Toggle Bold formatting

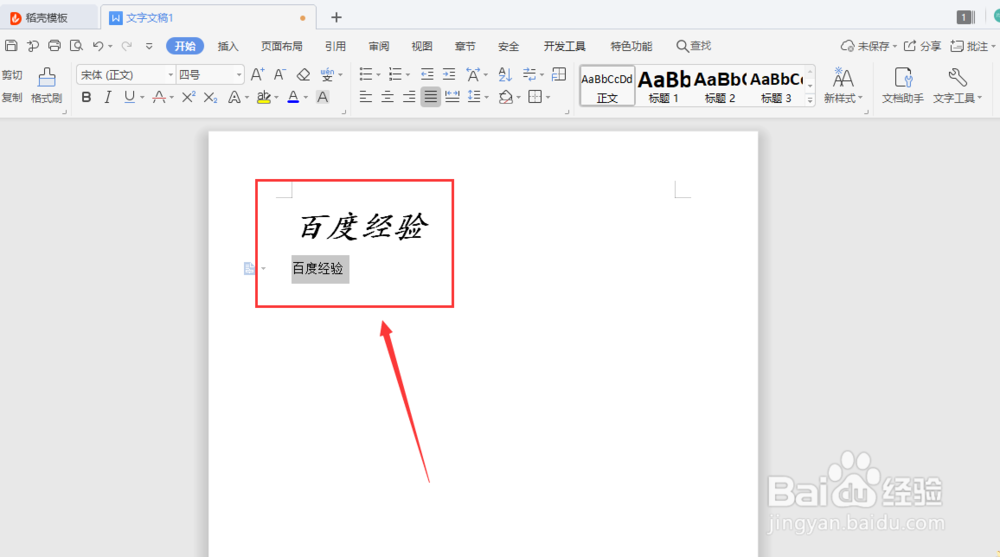pyautogui.click(x=86, y=97)
